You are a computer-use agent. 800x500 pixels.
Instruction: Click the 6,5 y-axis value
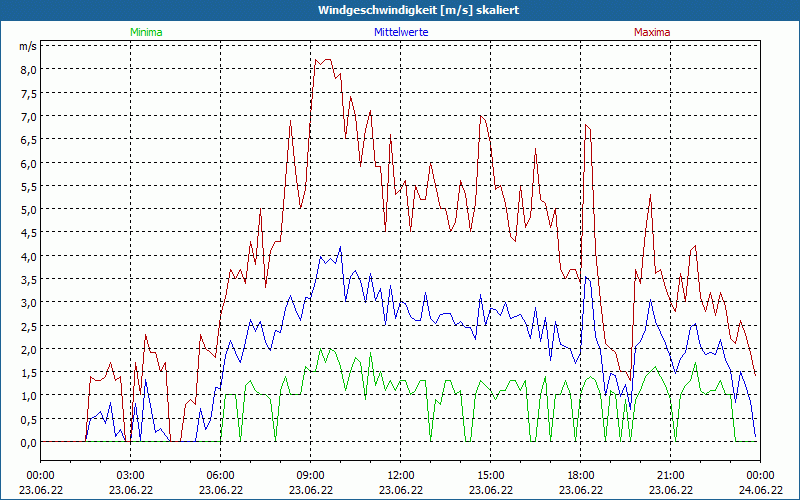28,140
